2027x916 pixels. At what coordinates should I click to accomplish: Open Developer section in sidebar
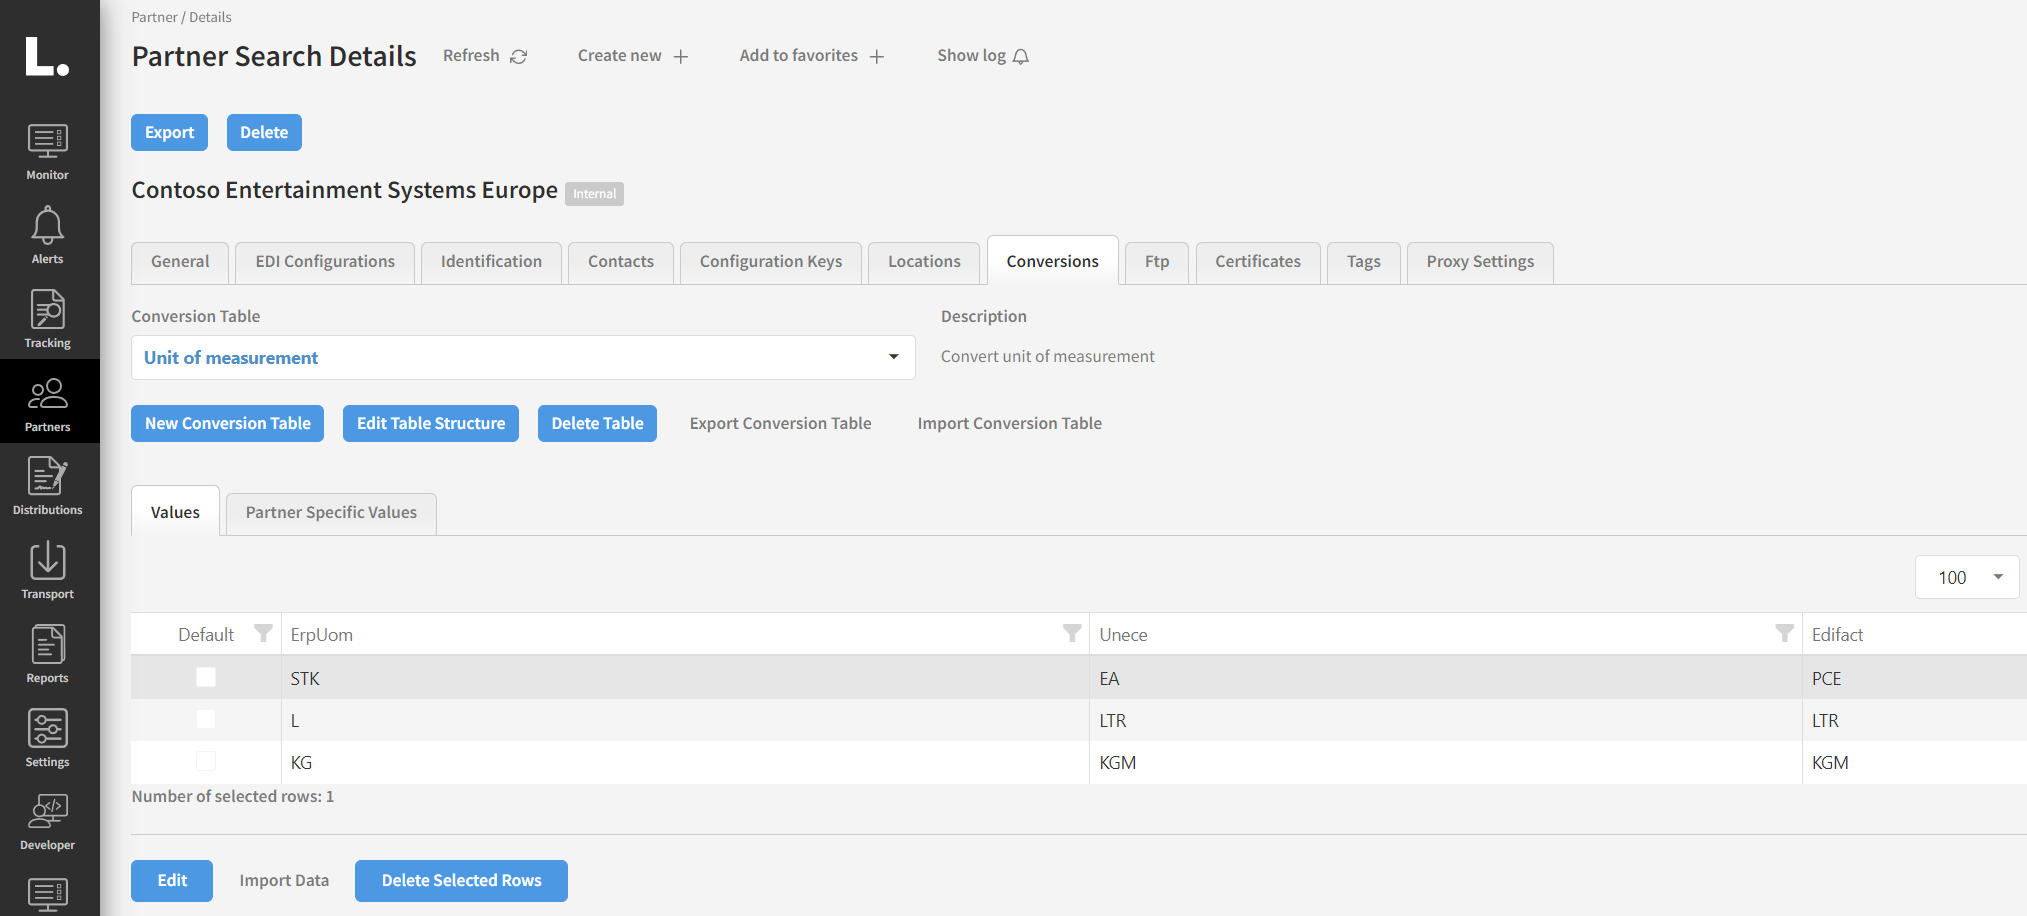pyautogui.click(x=48, y=822)
